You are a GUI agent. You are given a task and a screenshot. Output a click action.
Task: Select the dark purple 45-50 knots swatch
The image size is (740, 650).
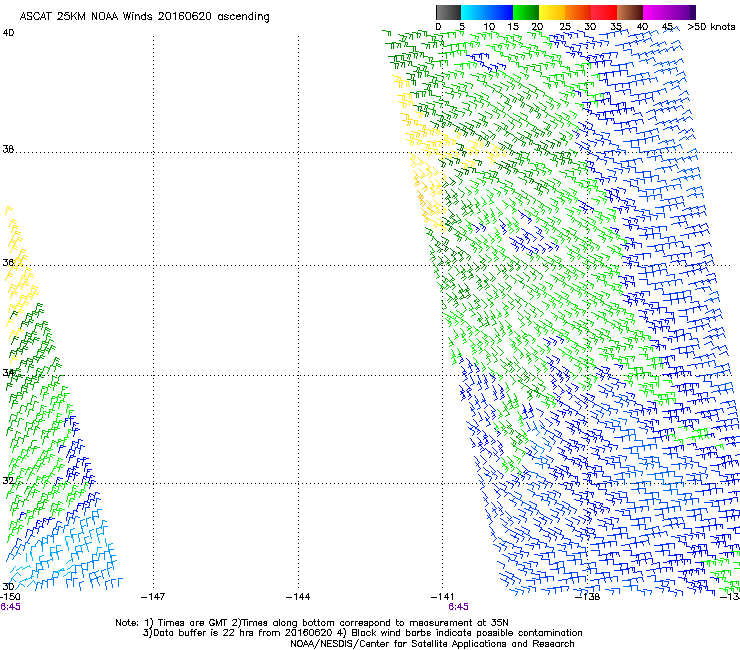point(682,12)
